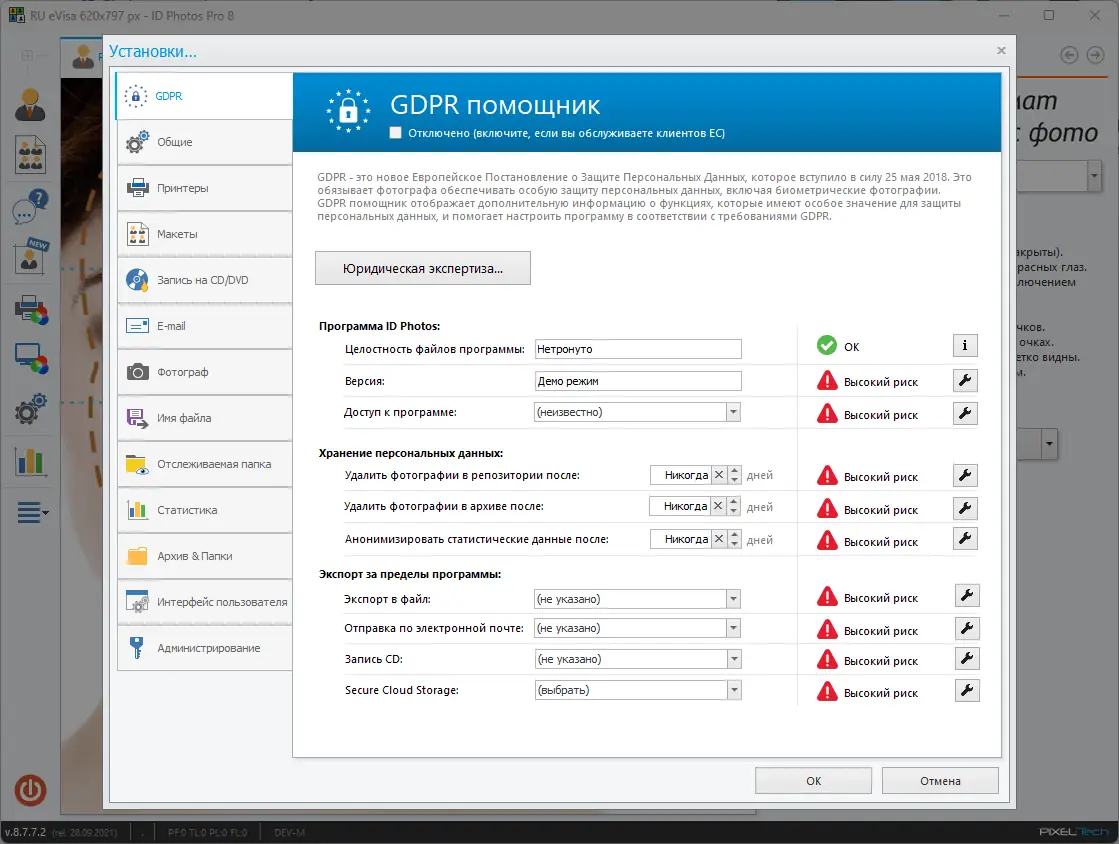Expand the Запись CD dropdown
The image size is (1119, 844).
tap(734, 659)
